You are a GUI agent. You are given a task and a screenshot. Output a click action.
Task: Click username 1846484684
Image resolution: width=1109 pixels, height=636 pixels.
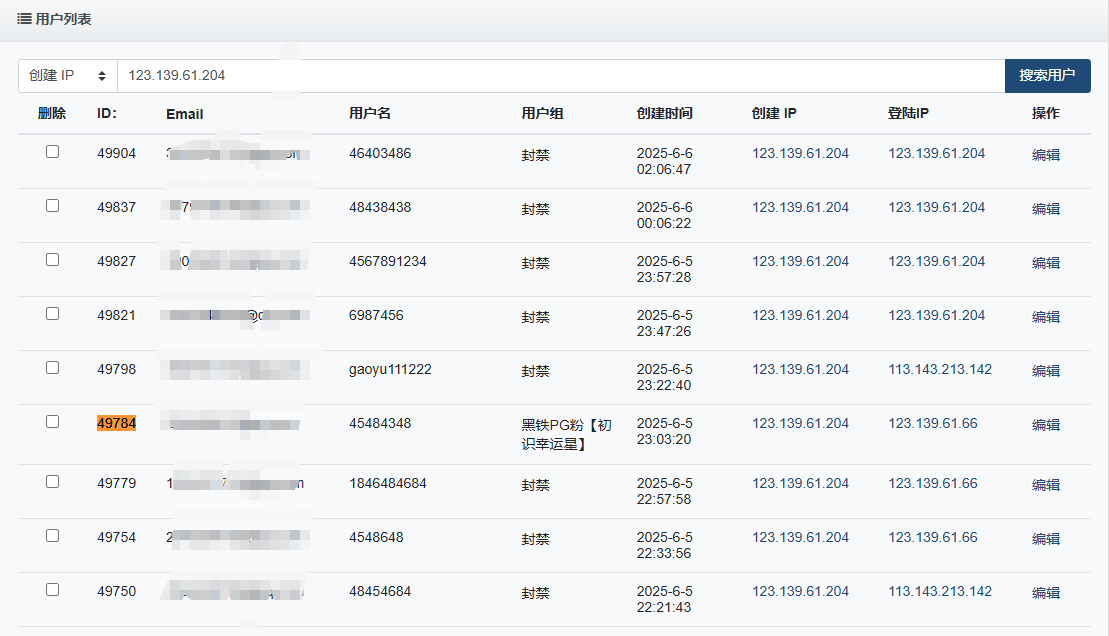click(x=388, y=483)
